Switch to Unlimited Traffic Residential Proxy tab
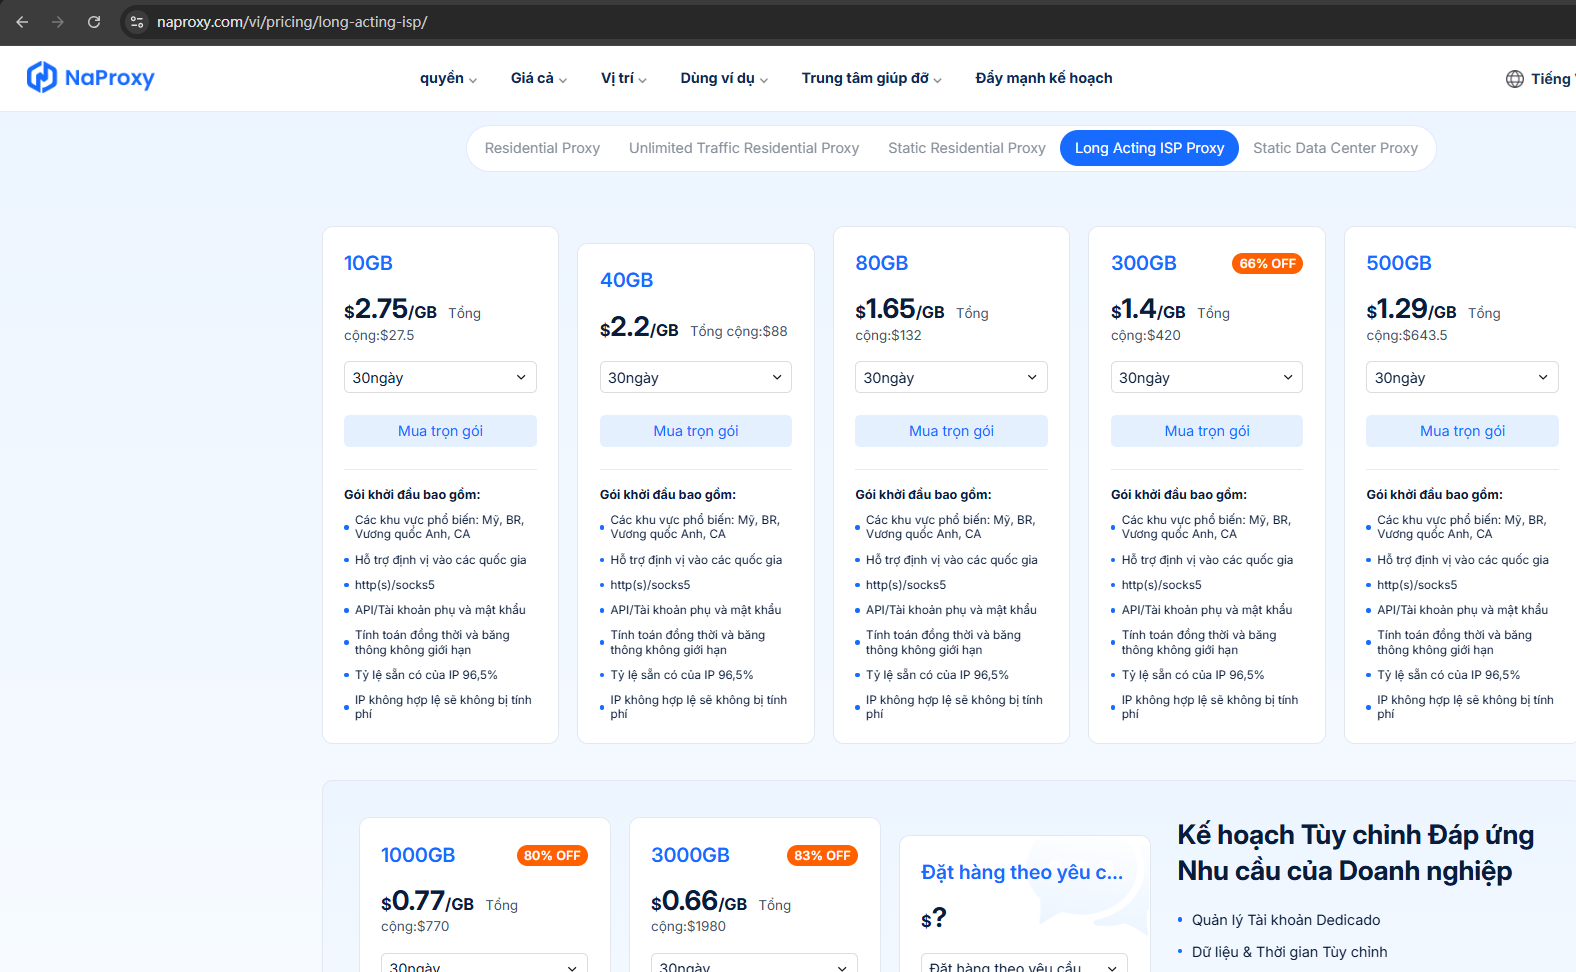The image size is (1576, 972). click(x=744, y=148)
